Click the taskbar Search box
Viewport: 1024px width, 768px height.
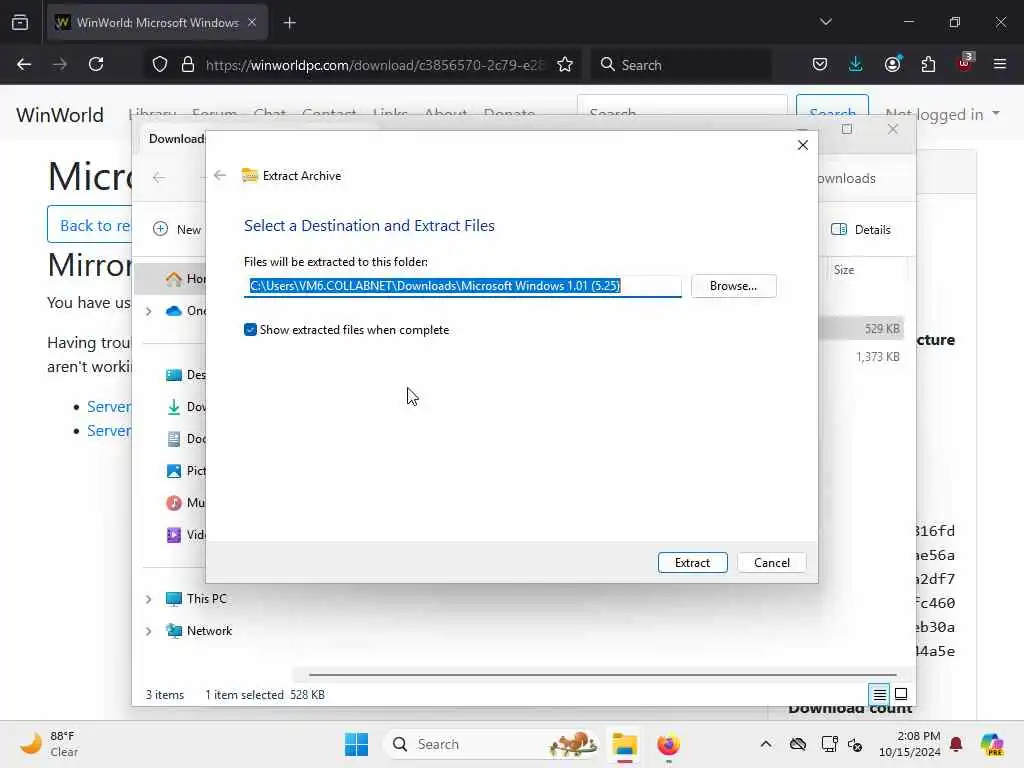[x=491, y=744]
